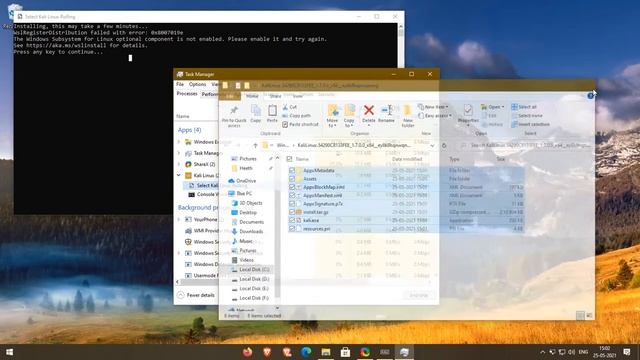Open 3D Objects in the navigation pane
Viewport: 640px width, 360px height.
click(x=247, y=203)
